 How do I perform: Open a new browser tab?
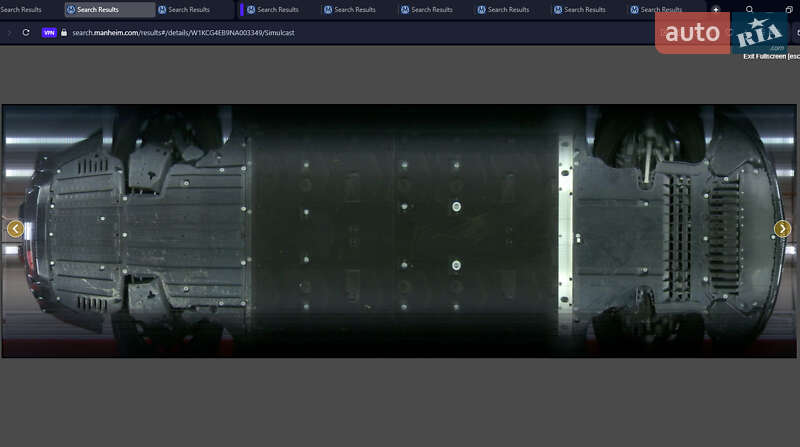tap(715, 9)
